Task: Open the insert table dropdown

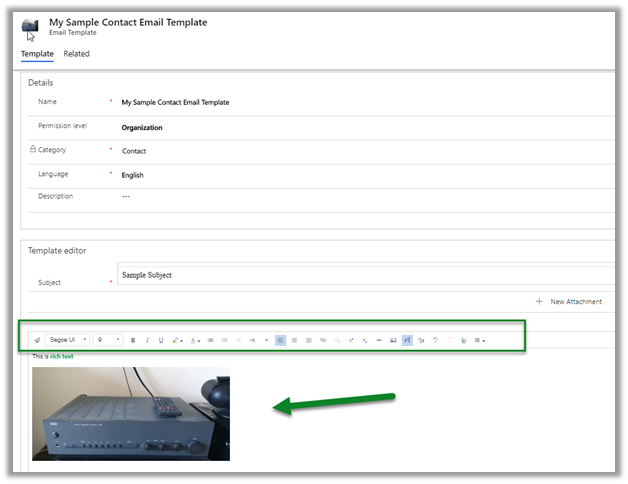Action: point(480,340)
